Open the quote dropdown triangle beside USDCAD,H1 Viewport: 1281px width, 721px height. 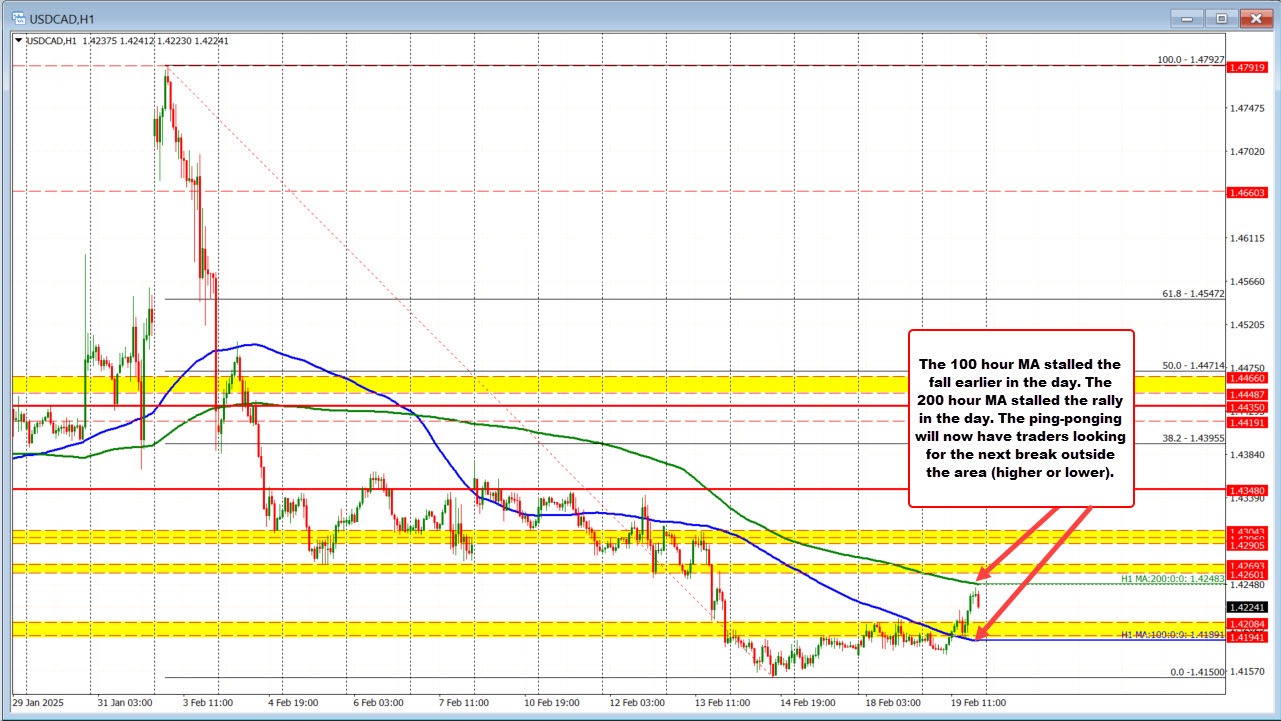coord(18,41)
